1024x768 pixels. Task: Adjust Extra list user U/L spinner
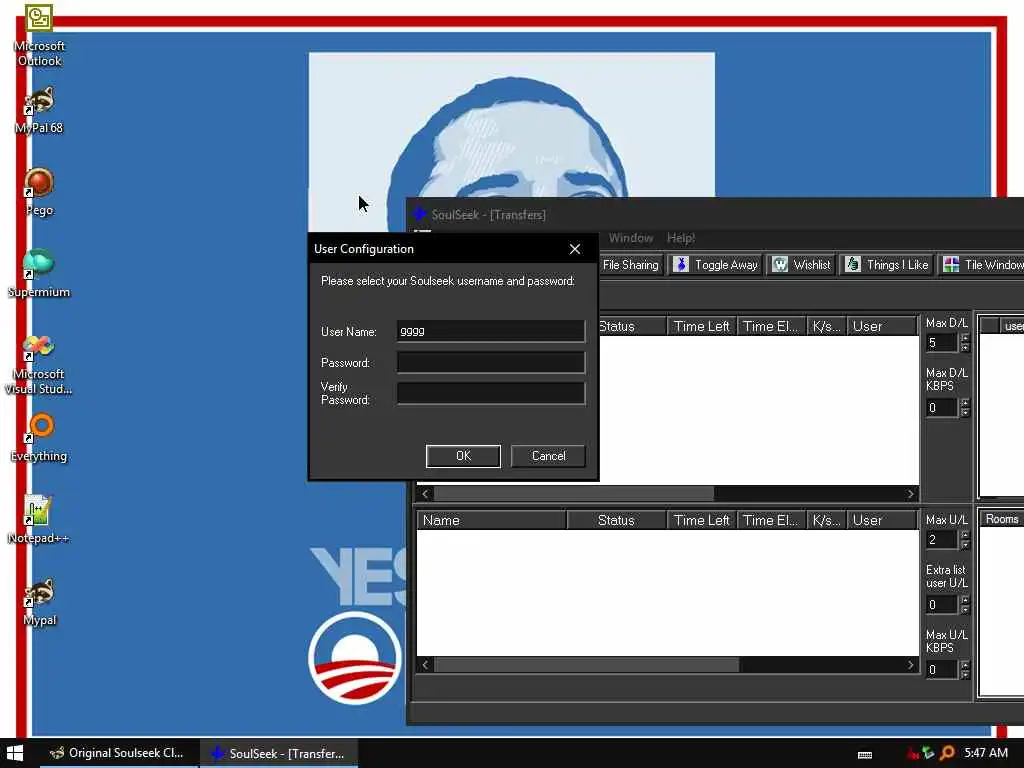coord(965,605)
